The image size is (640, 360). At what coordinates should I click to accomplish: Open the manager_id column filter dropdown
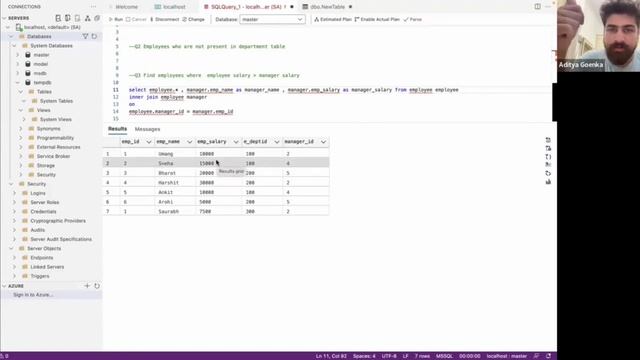[323, 142]
